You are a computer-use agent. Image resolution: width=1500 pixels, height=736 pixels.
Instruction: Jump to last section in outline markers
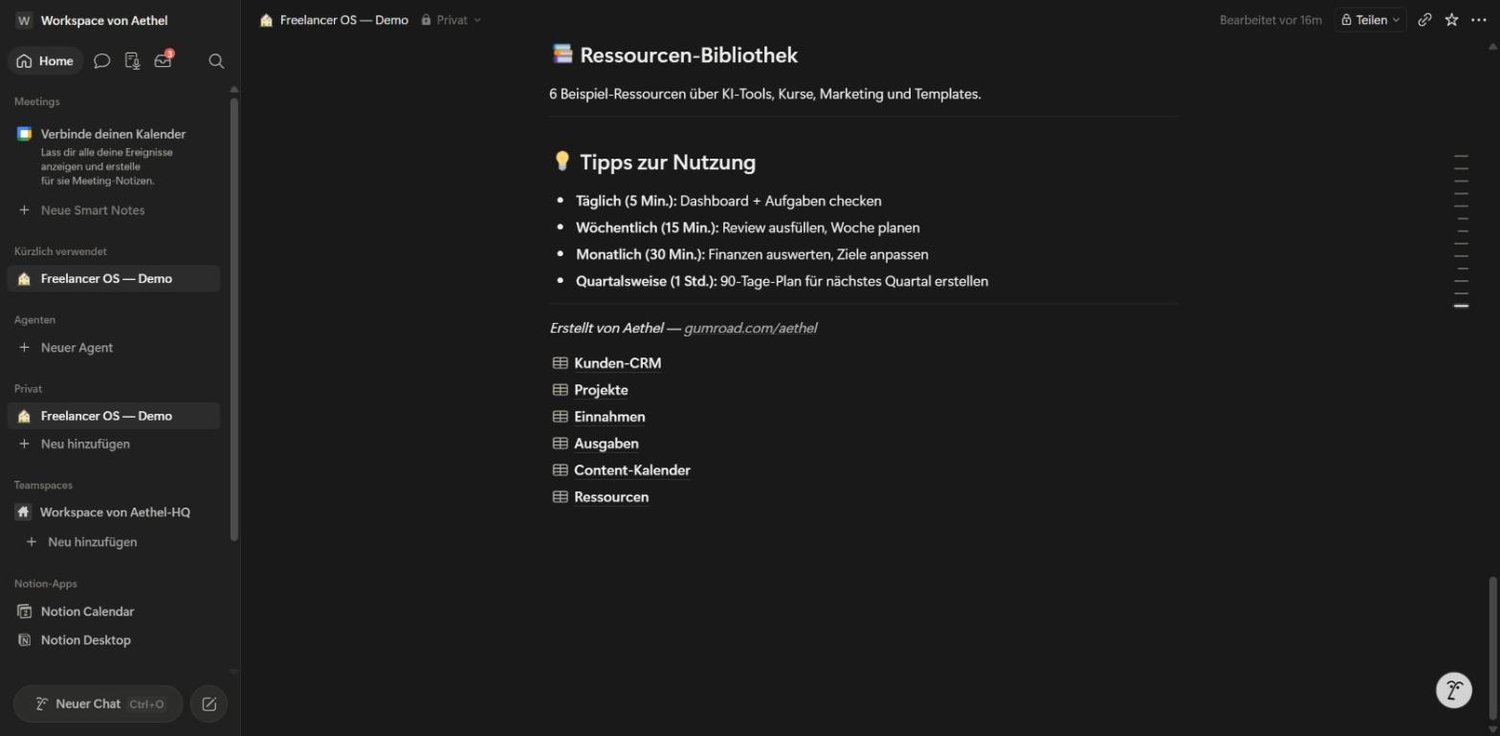tap(1461, 306)
